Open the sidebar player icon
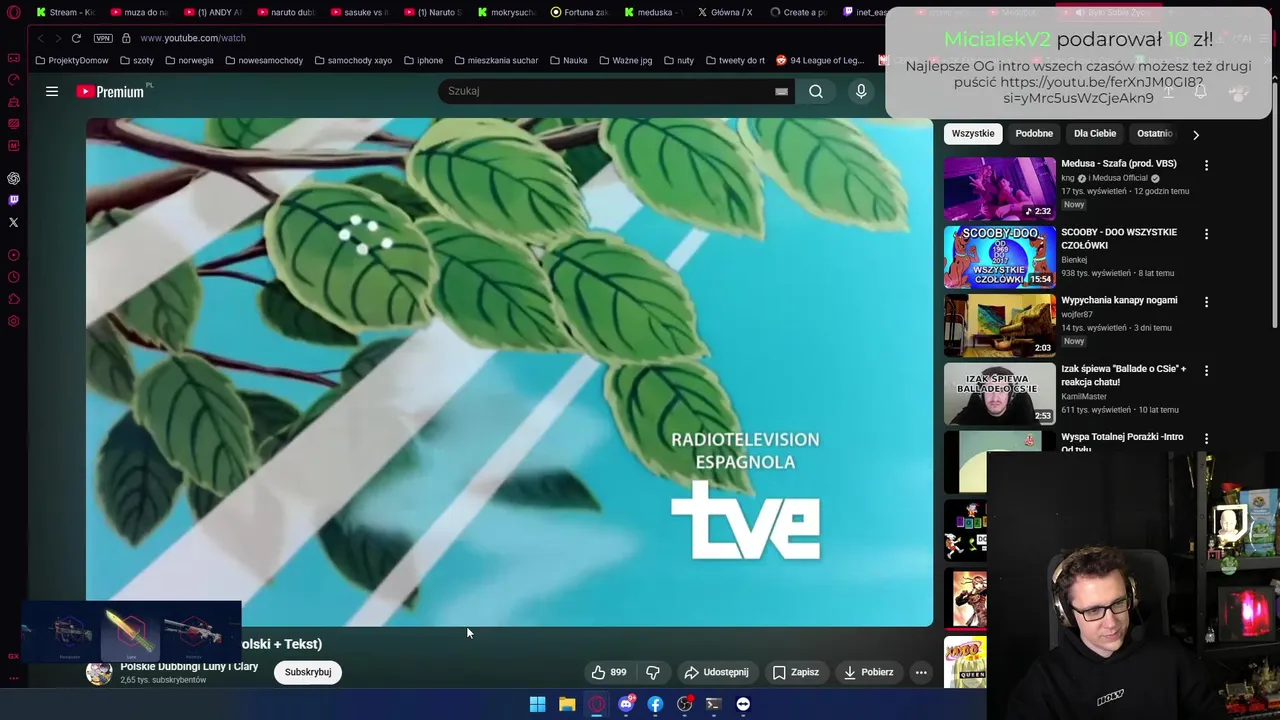The height and width of the screenshot is (720, 1280). coord(14,255)
